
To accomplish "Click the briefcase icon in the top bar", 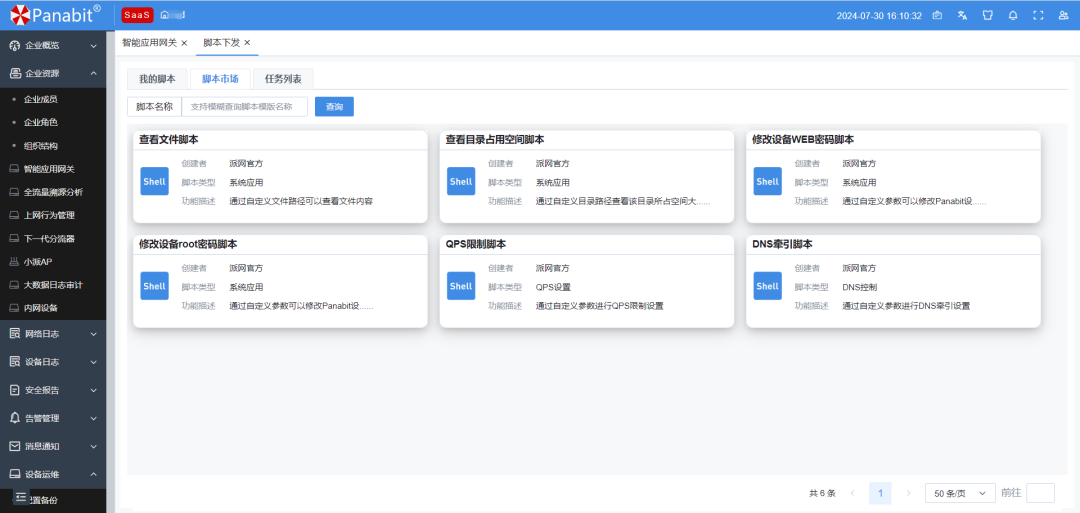I will coord(937,15).
